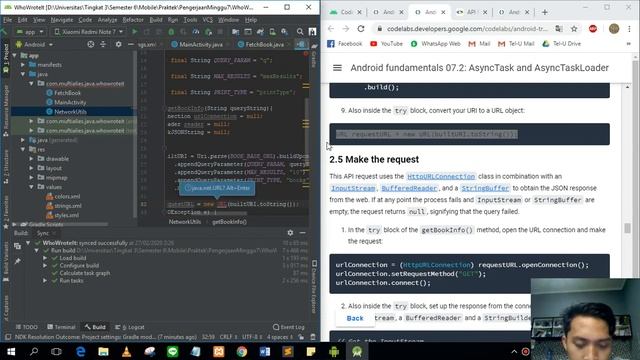This screenshot has width=640, height=360.
Task: Click the Sync tab in Build panel
Action: click(44, 233)
